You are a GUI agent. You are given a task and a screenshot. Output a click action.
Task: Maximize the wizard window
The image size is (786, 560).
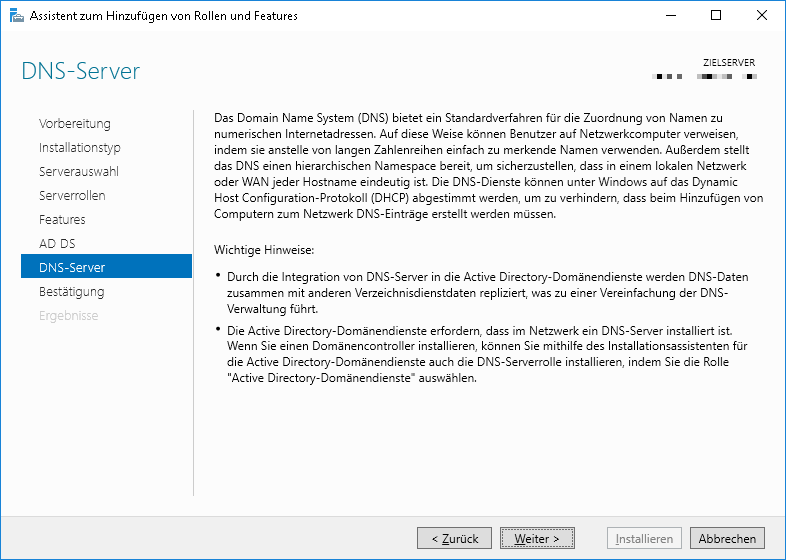point(716,16)
